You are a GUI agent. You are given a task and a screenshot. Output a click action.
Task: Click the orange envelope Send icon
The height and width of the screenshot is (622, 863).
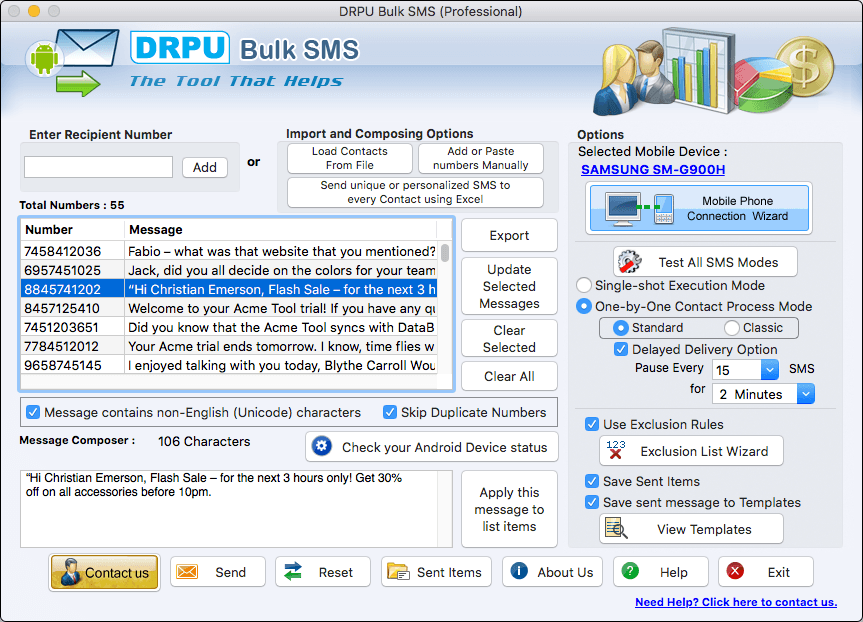click(187, 571)
